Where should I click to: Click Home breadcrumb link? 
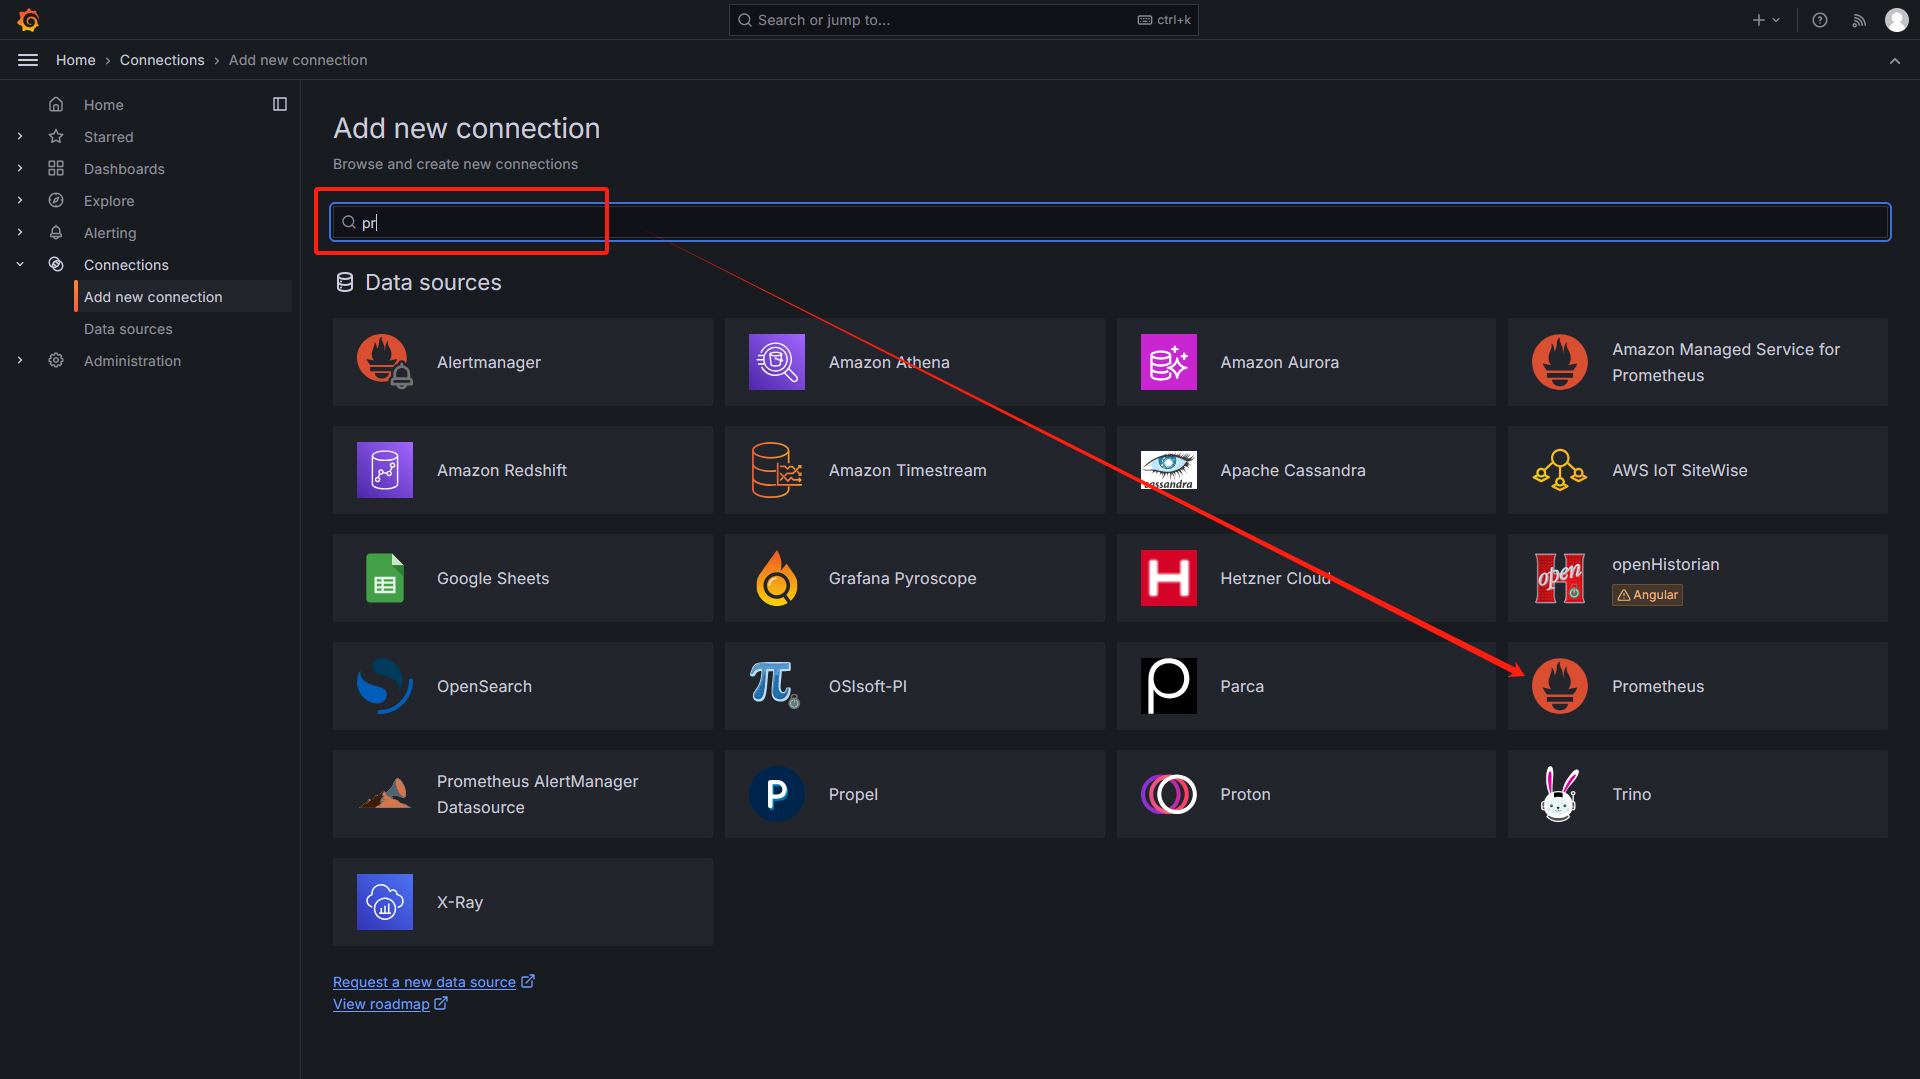[x=76, y=60]
